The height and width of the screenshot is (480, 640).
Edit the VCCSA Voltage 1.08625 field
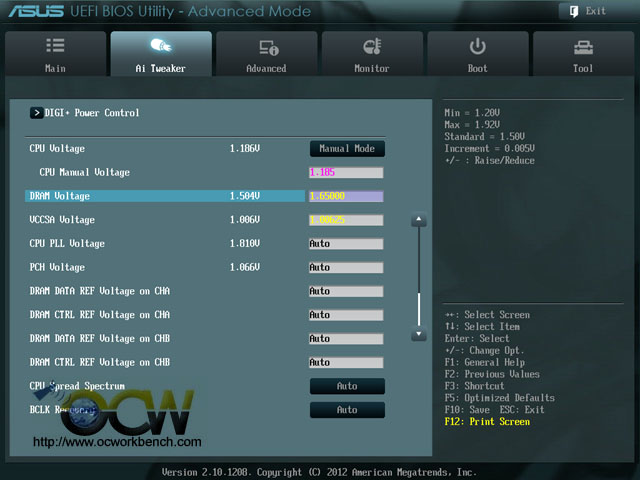[x=346, y=220]
